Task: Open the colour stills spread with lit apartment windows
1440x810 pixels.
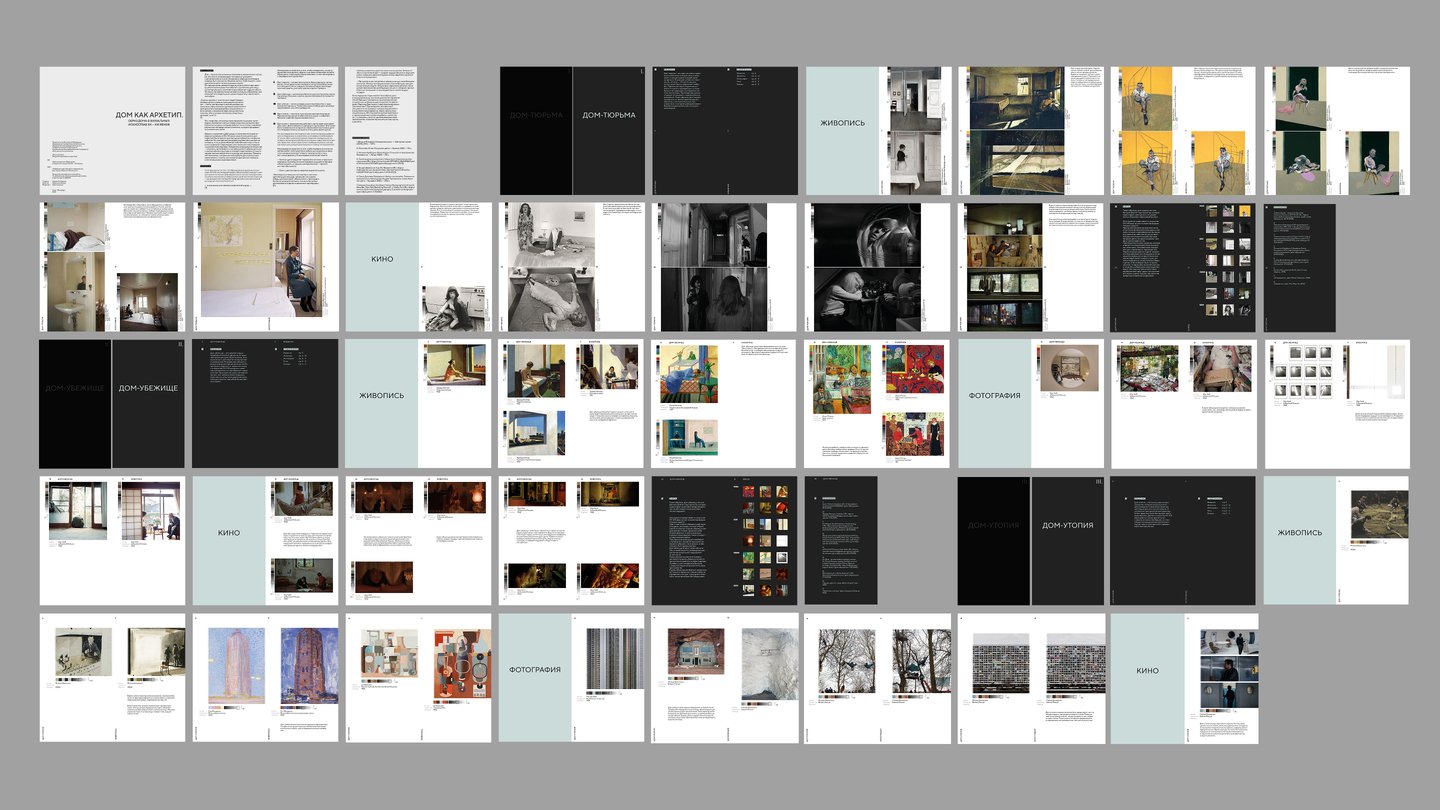Action: [1031, 267]
